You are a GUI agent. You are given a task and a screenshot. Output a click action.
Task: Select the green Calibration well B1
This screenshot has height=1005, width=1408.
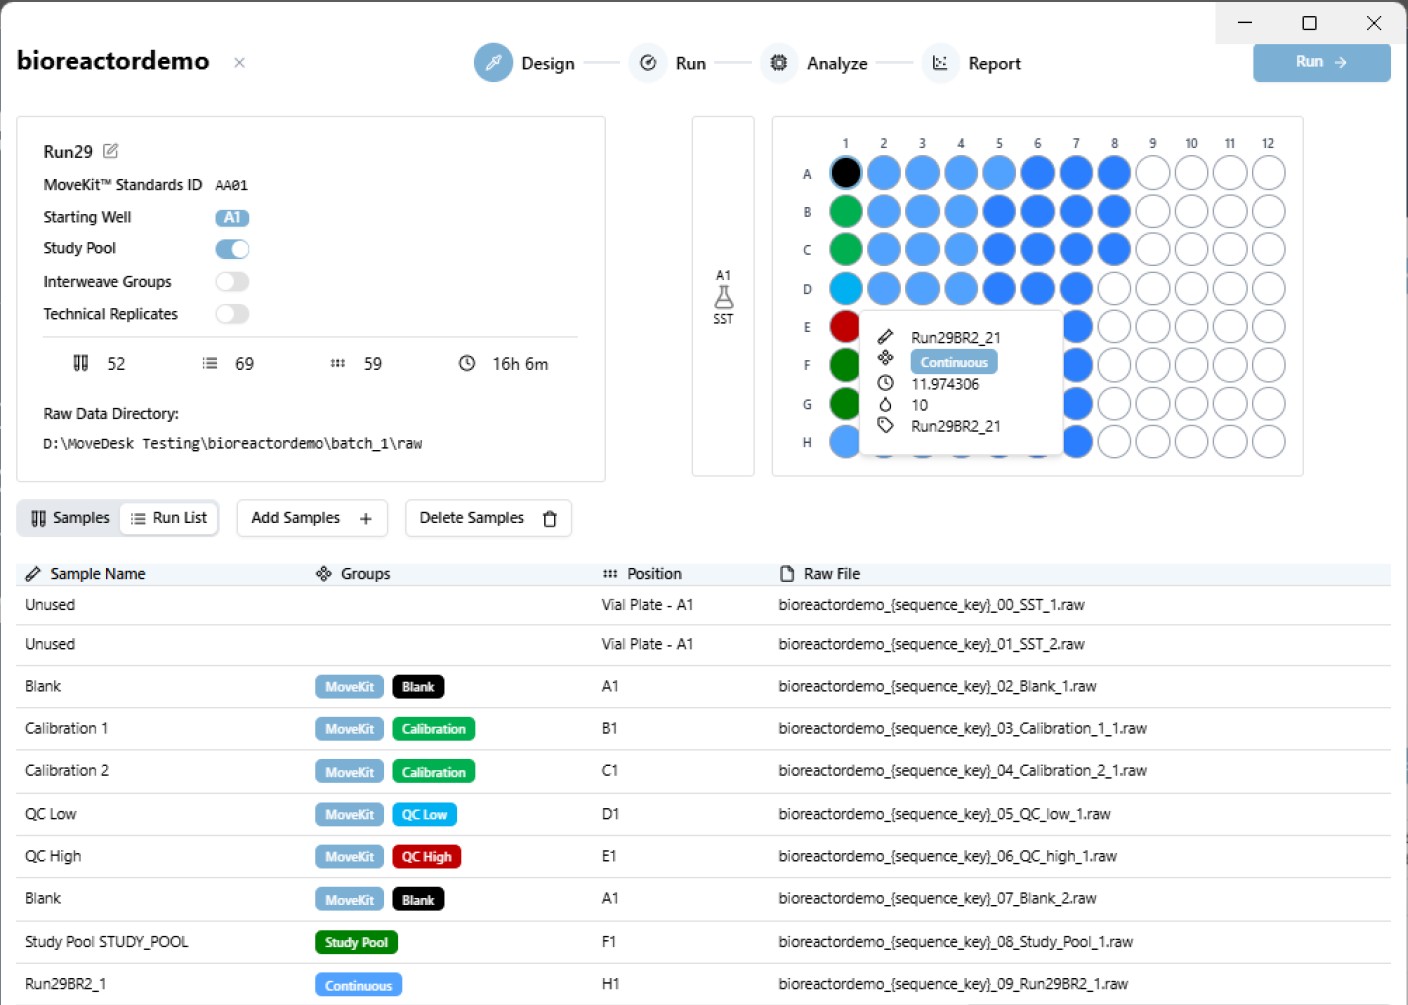point(846,211)
